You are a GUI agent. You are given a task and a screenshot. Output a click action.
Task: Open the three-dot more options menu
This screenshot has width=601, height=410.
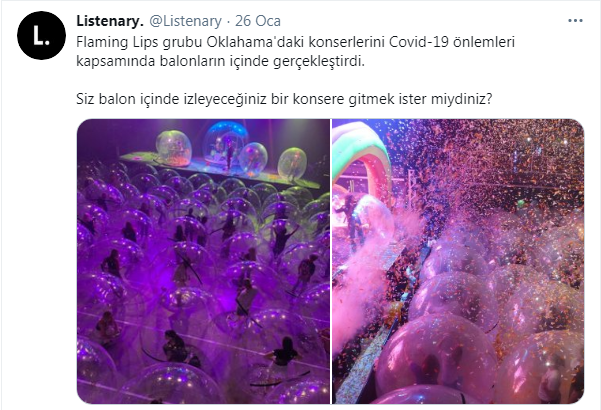(x=575, y=21)
